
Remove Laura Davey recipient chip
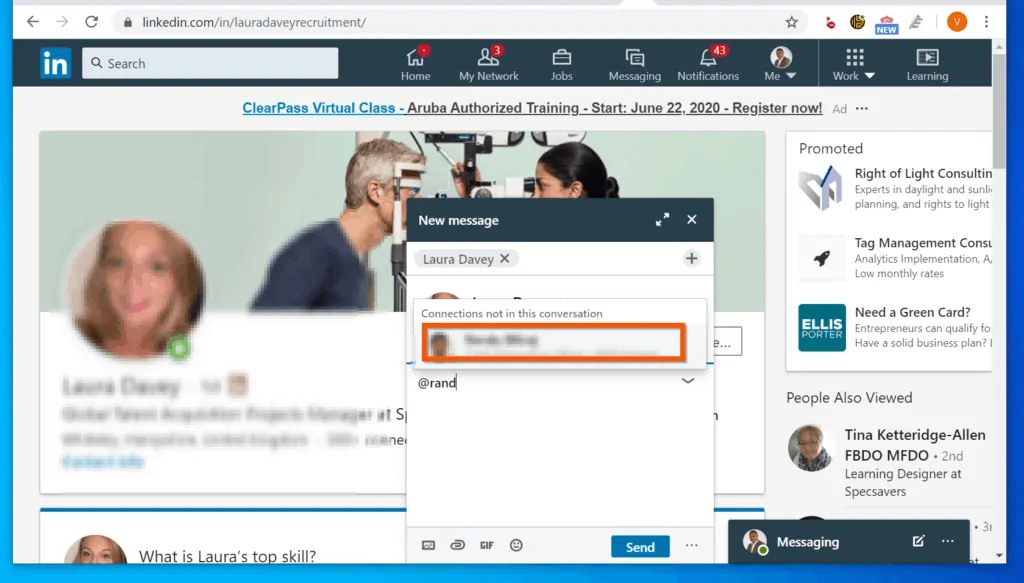(505, 259)
